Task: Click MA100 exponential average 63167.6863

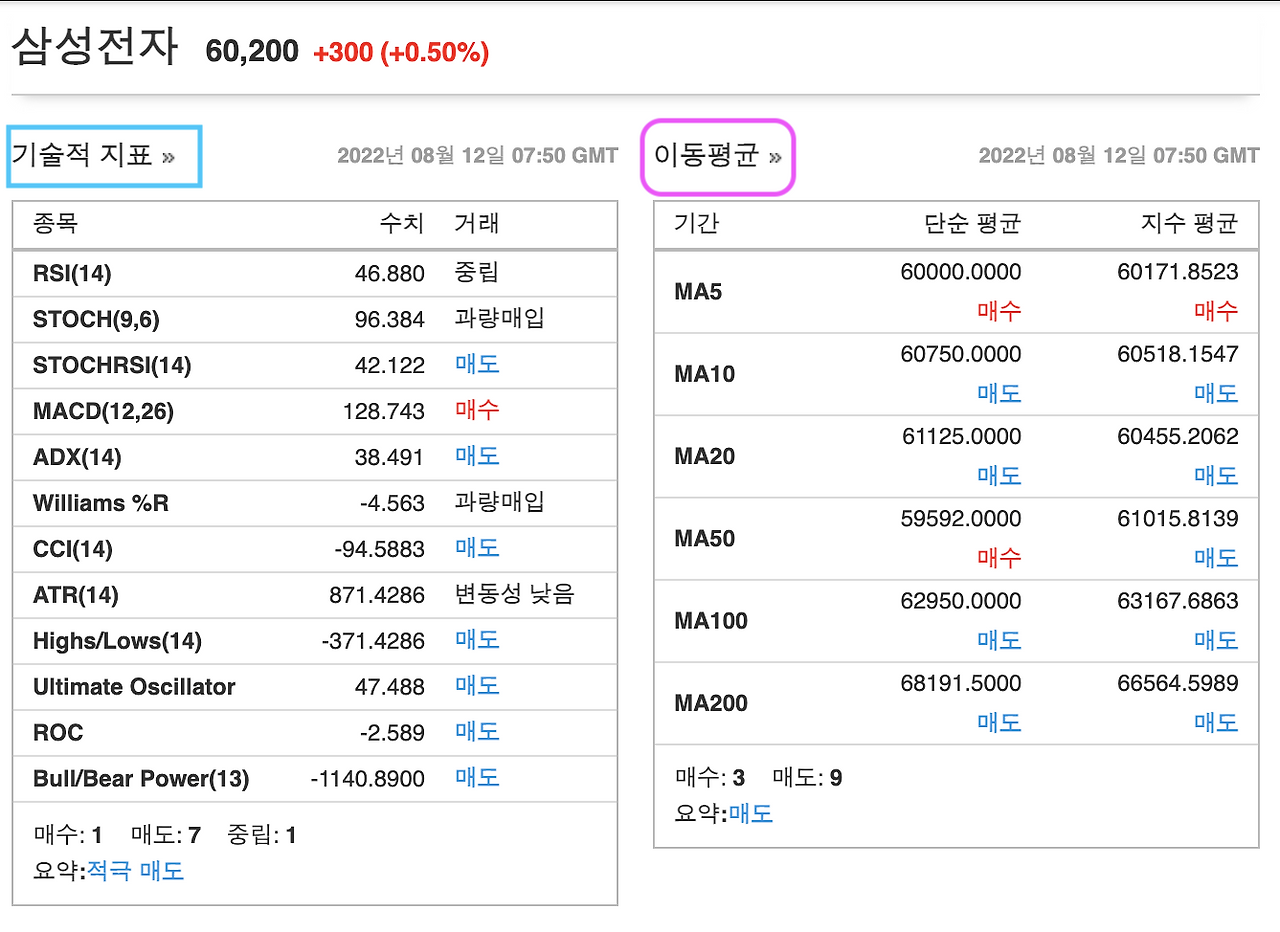Action: (x=1178, y=601)
